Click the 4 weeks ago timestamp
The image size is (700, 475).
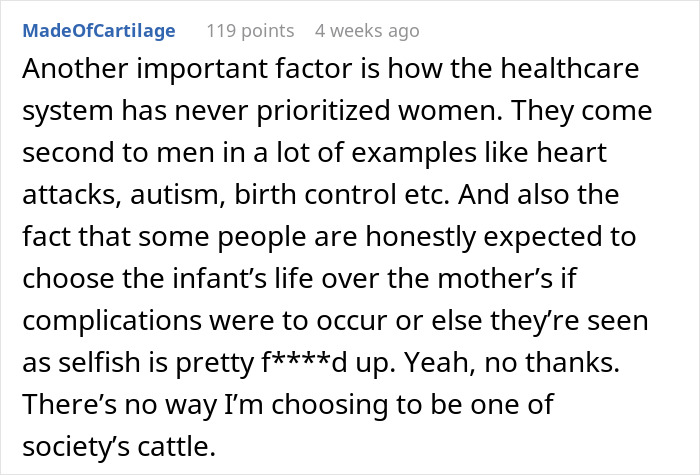(367, 31)
